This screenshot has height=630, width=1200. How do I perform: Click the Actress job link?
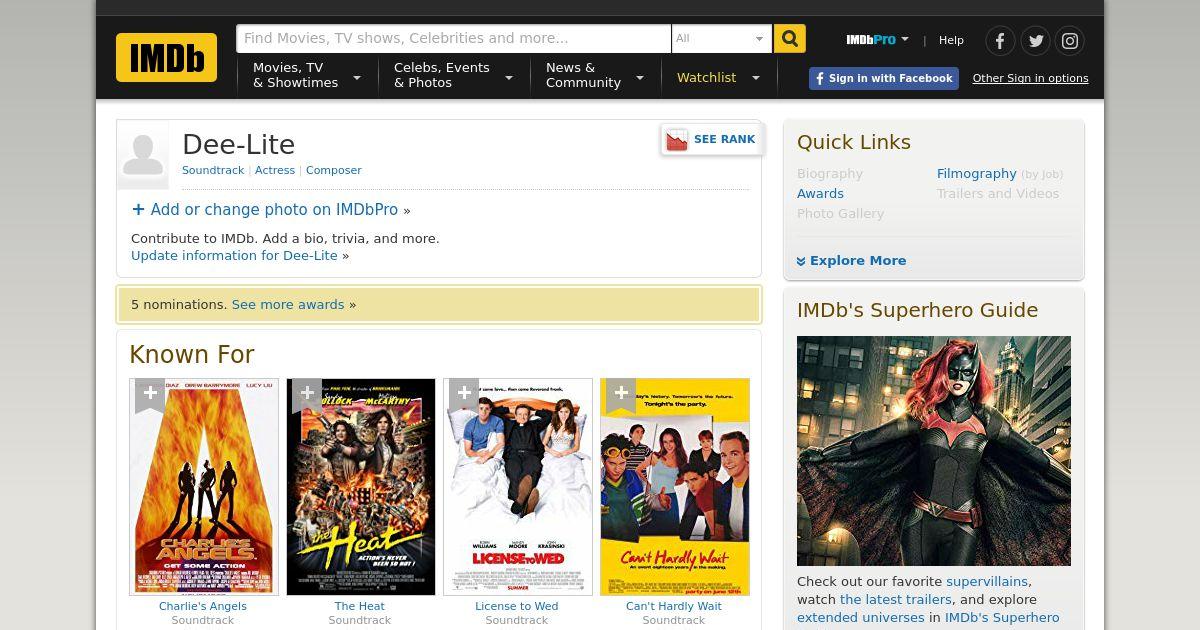275,170
